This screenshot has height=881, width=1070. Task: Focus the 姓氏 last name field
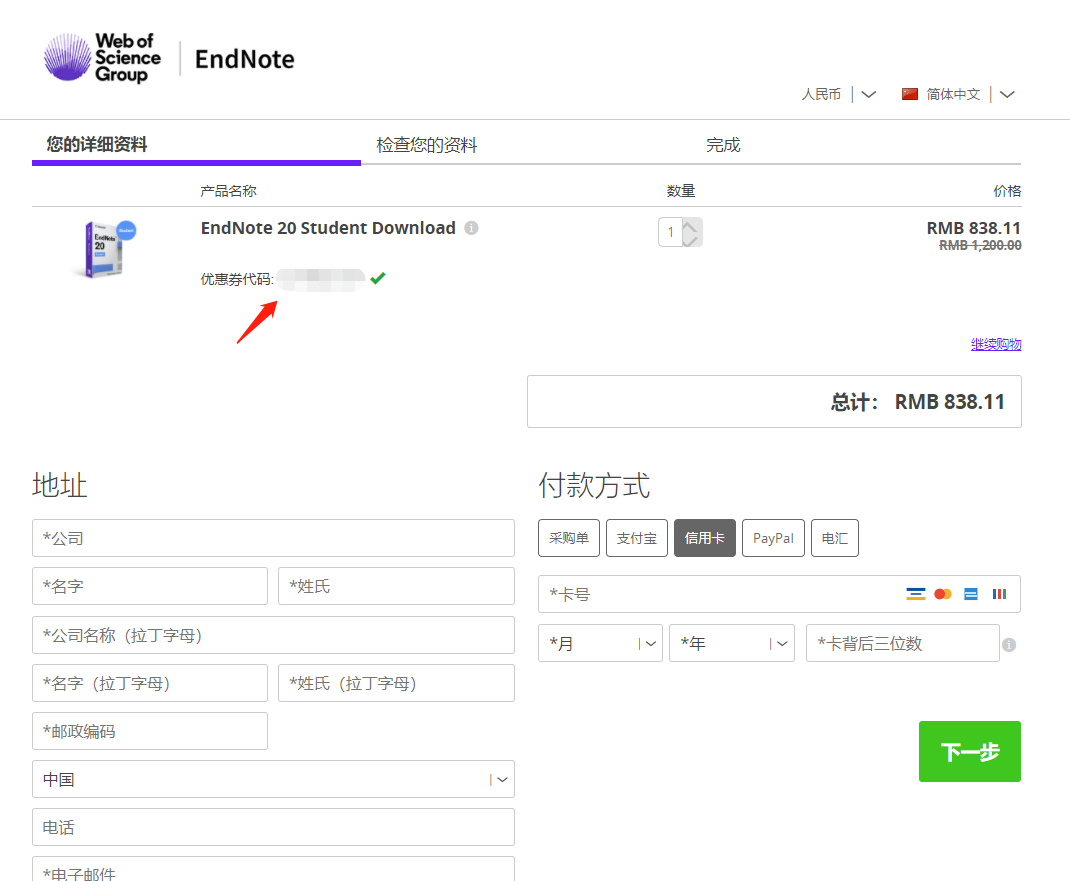tap(396, 586)
